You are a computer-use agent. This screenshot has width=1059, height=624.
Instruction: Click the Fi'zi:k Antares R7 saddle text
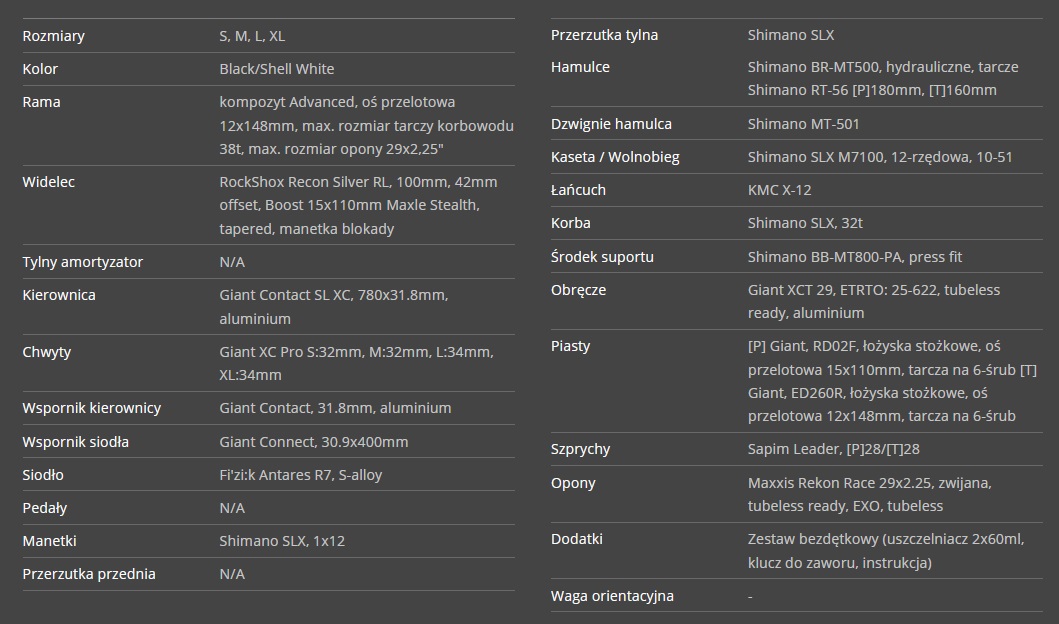point(301,475)
